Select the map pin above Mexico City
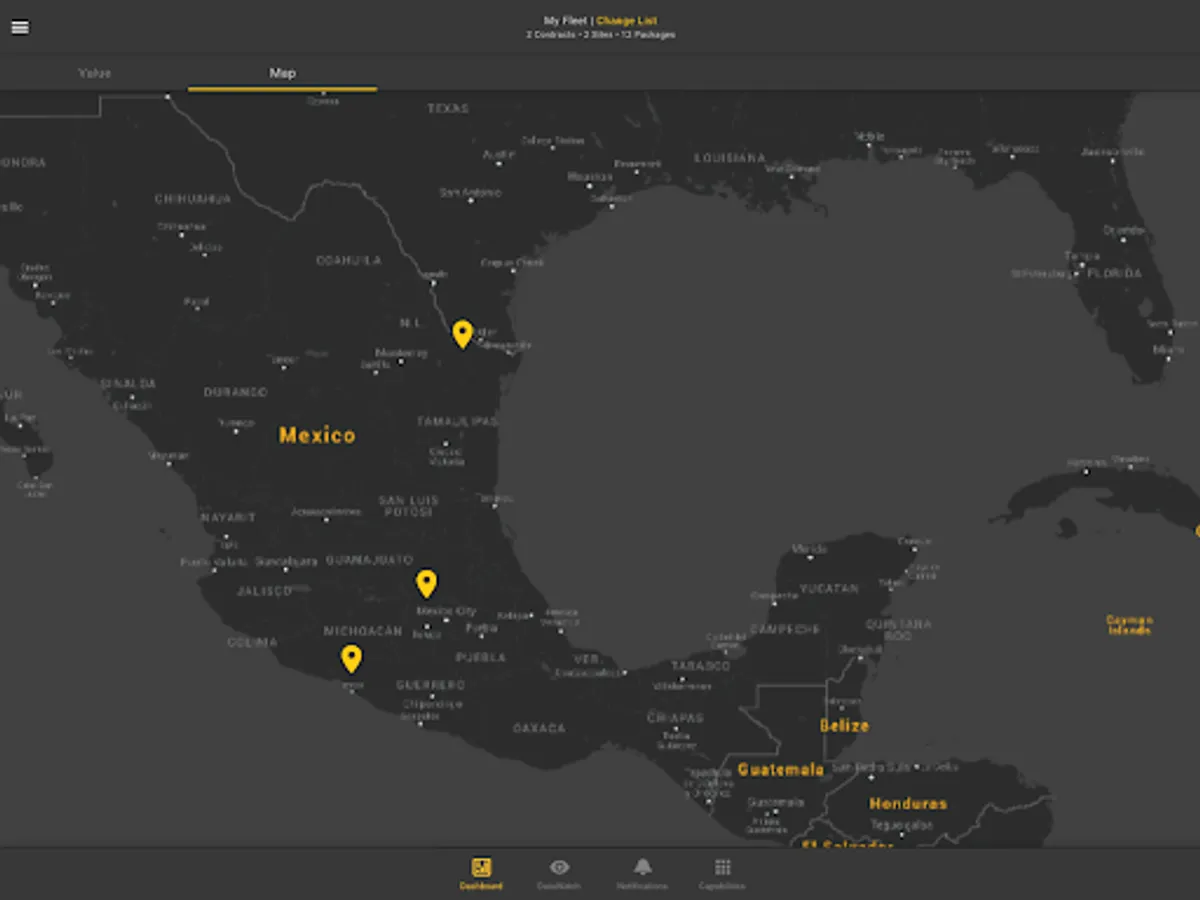The height and width of the screenshot is (900, 1200). [x=427, y=584]
